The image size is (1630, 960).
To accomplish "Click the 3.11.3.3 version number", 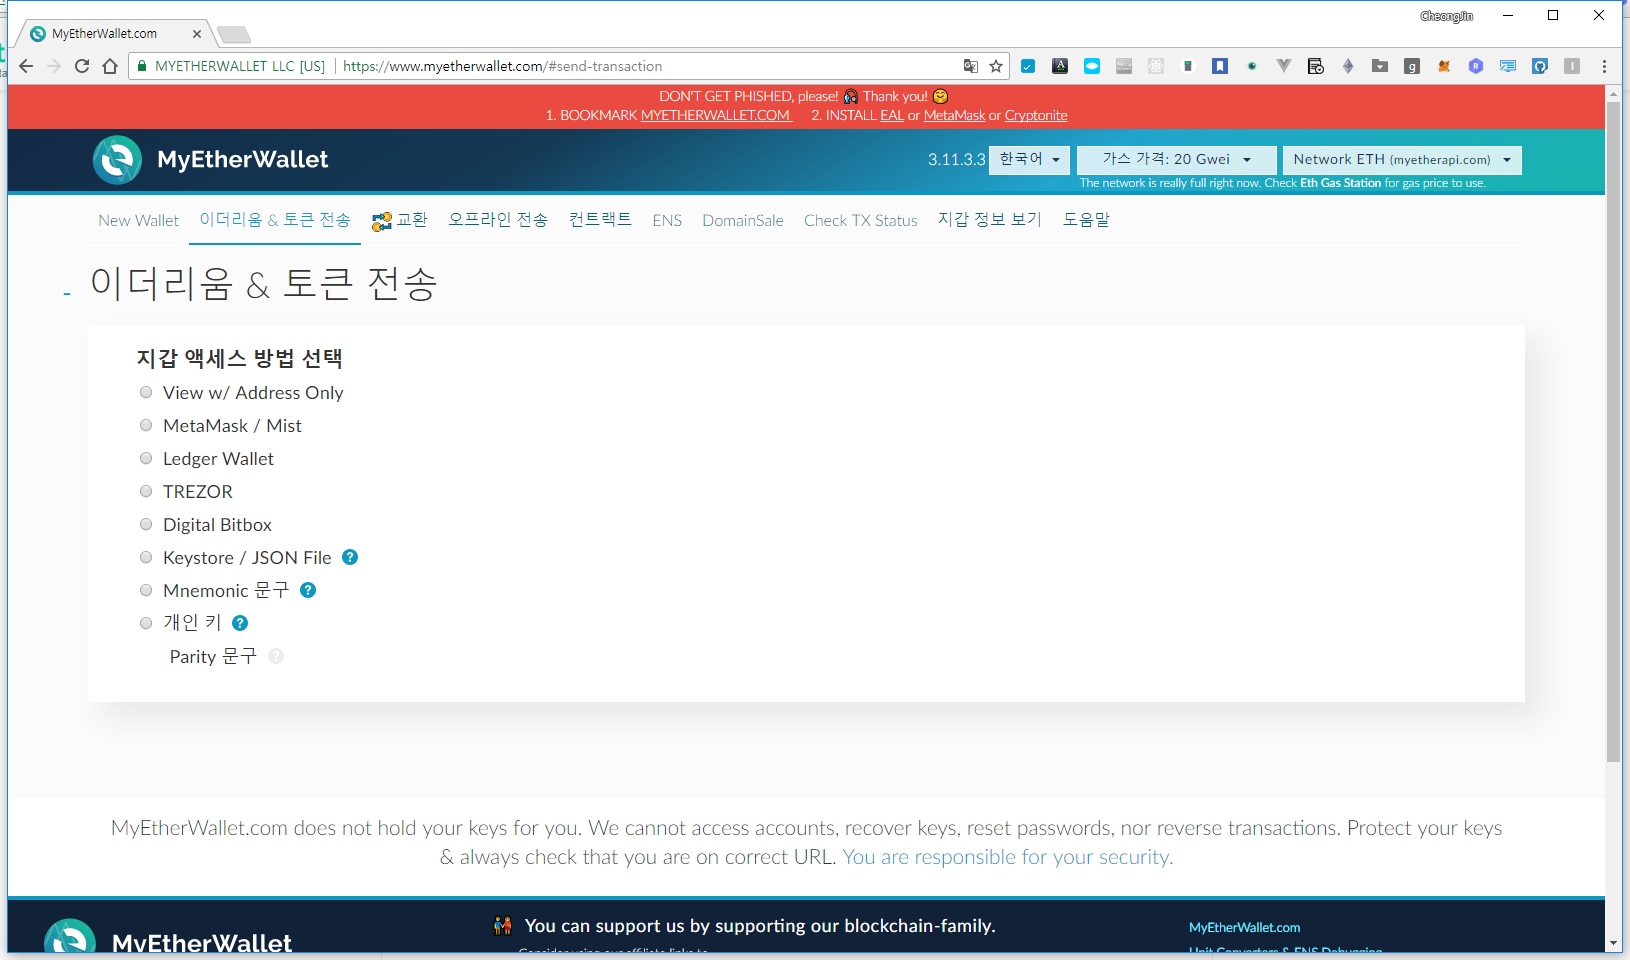I will coord(956,160).
